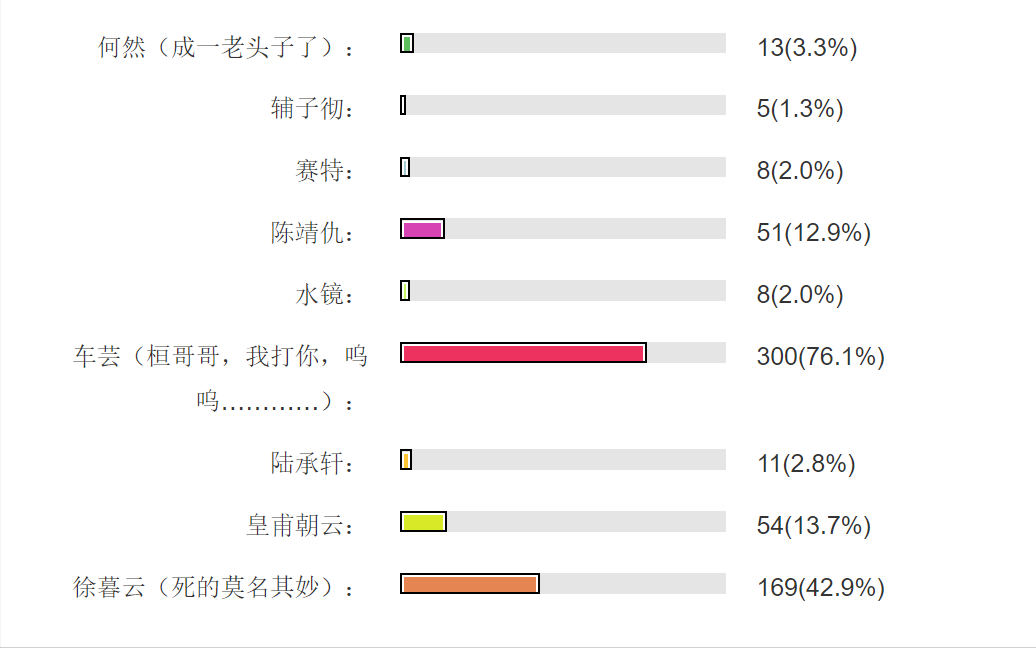The width and height of the screenshot is (1036, 648).
Task: Click the yellow-green 皇甫朝云 bar
Action: 423,522
